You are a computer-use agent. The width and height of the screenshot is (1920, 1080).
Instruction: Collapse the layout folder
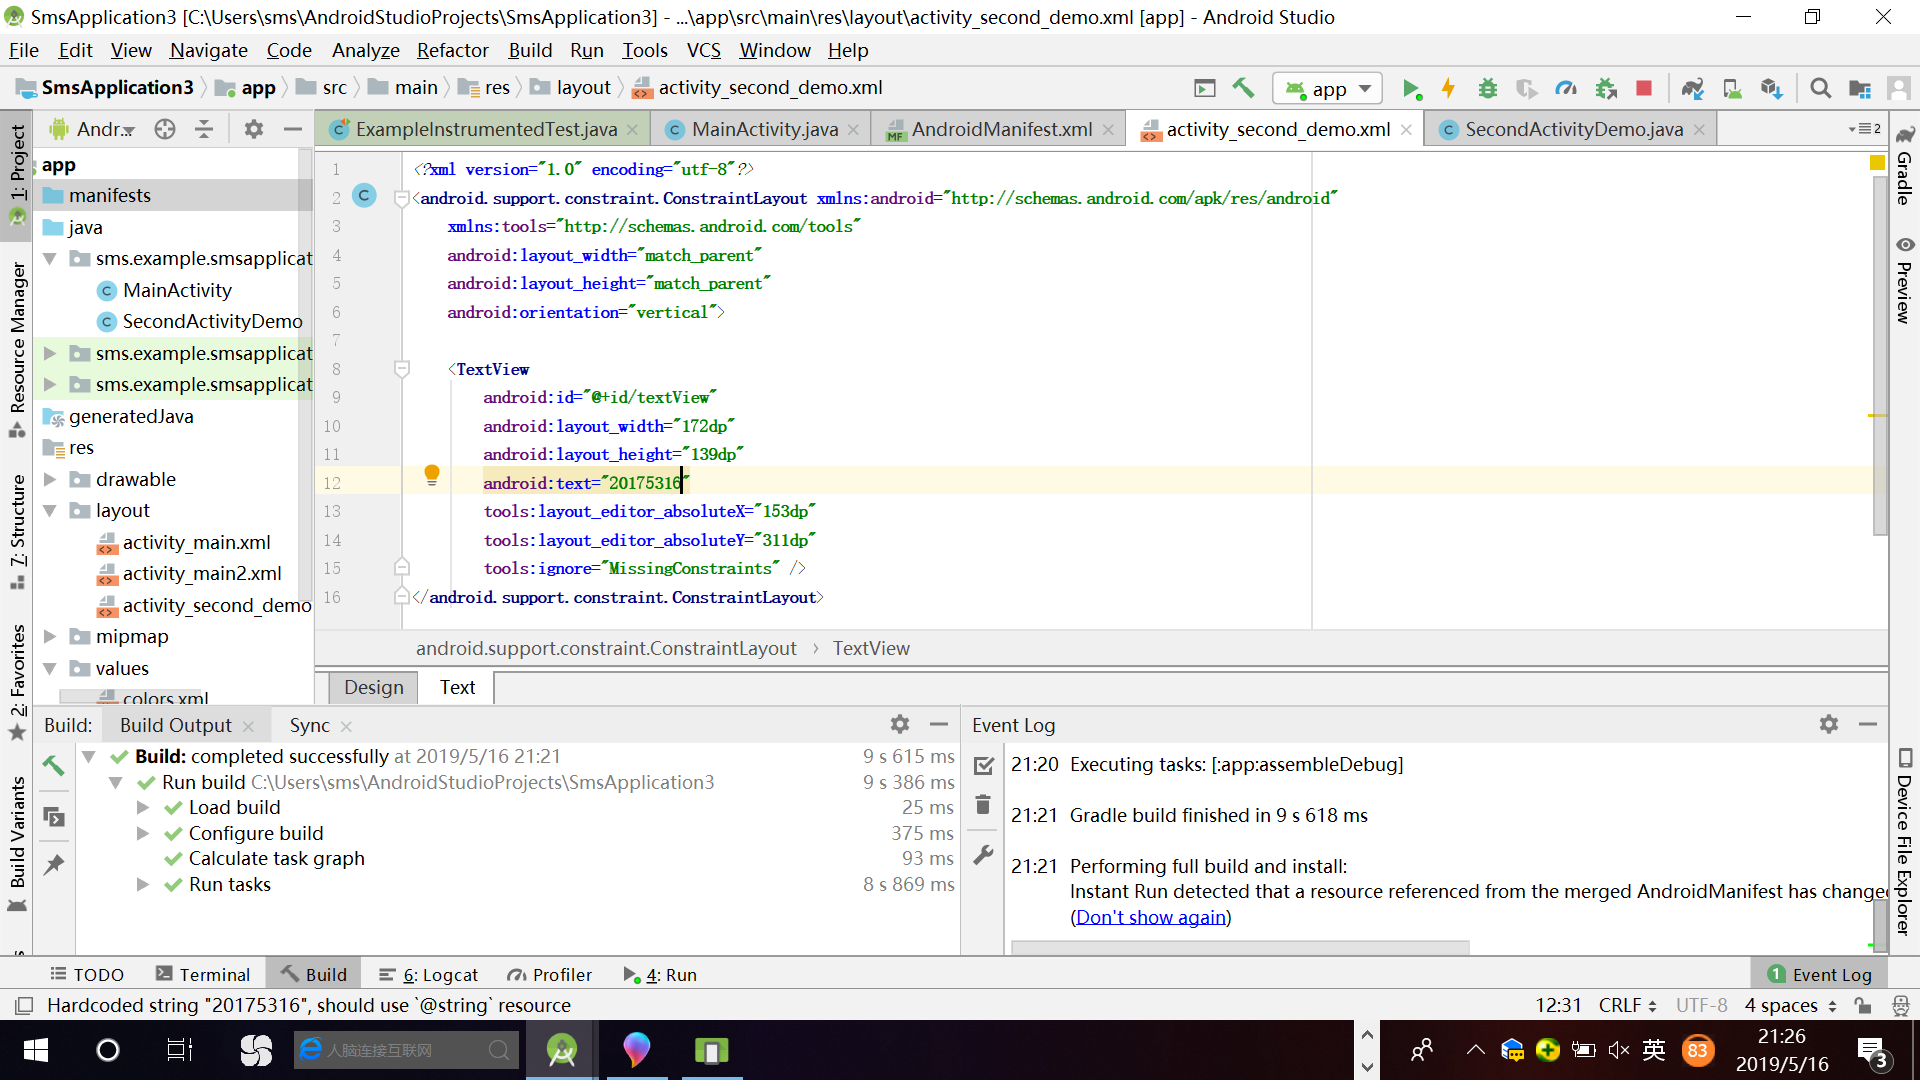coord(49,511)
